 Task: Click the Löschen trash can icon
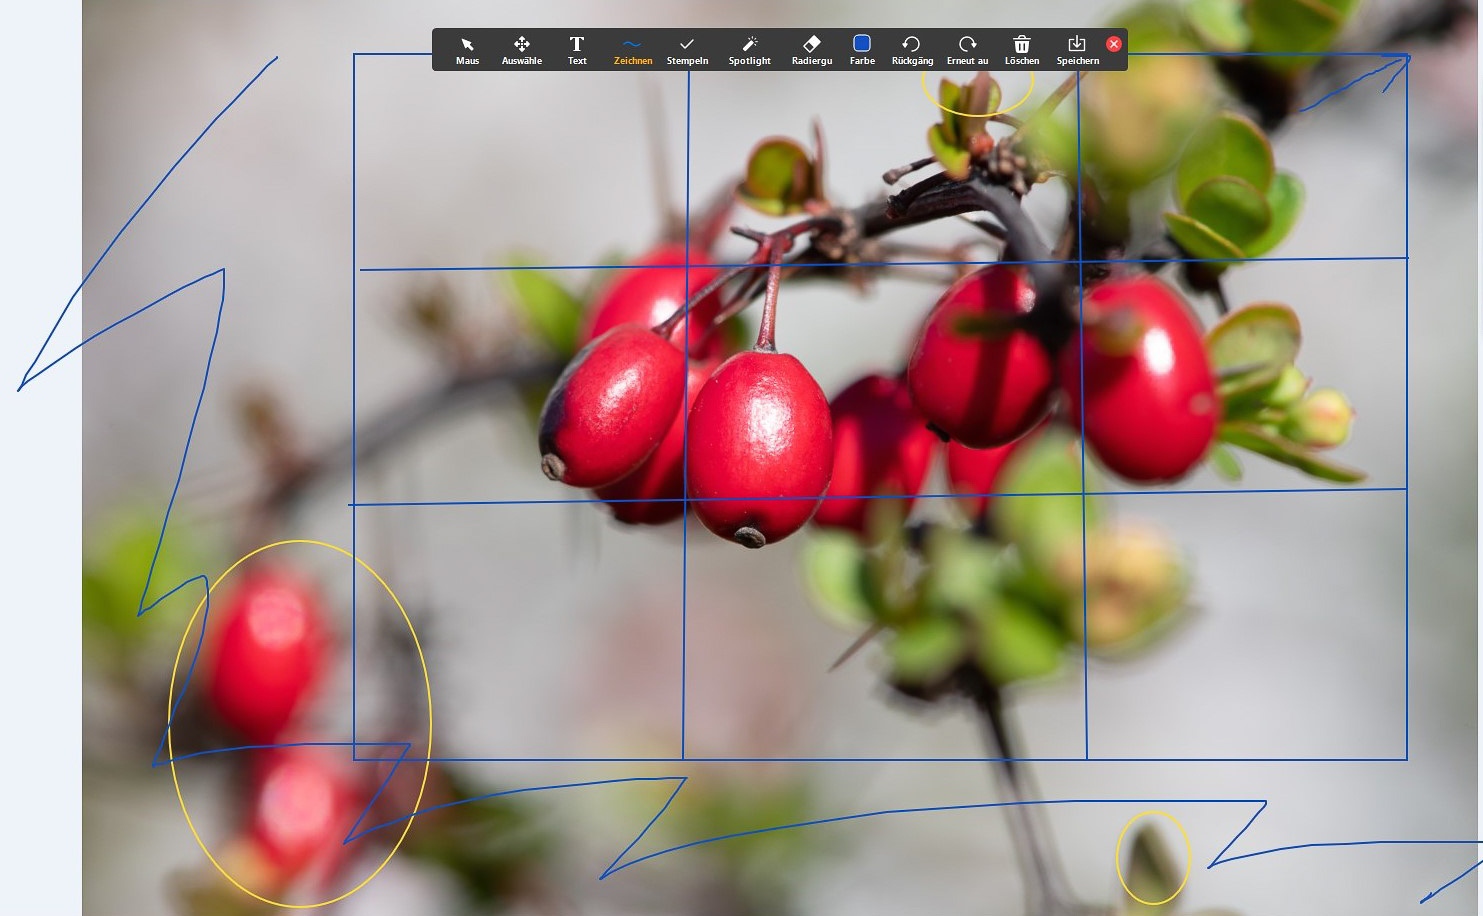pos(1021,49)
